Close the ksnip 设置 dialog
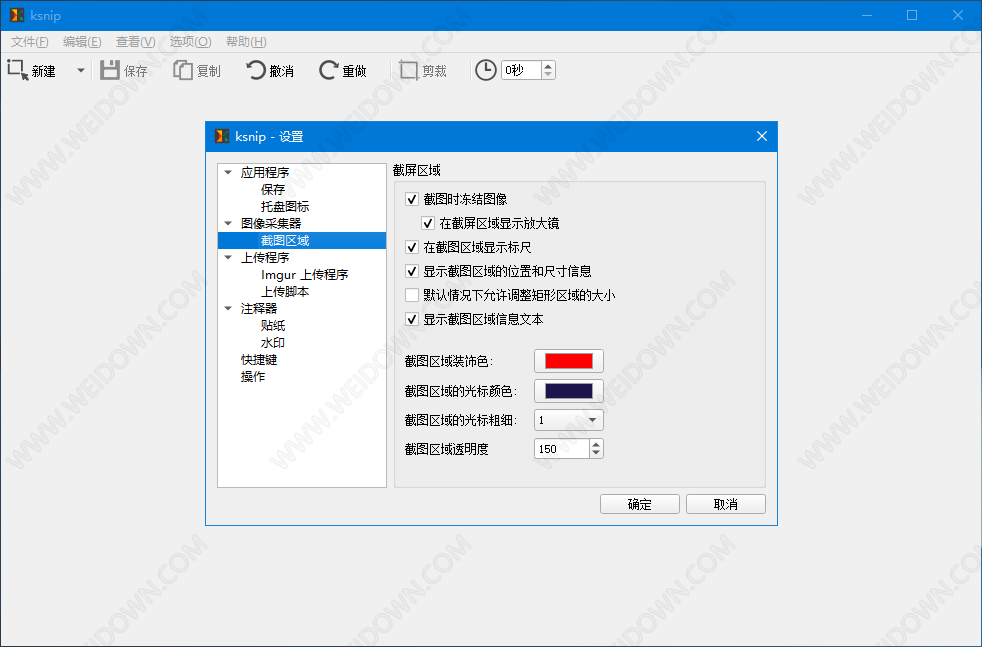982x647 pixels. point(762,136)
